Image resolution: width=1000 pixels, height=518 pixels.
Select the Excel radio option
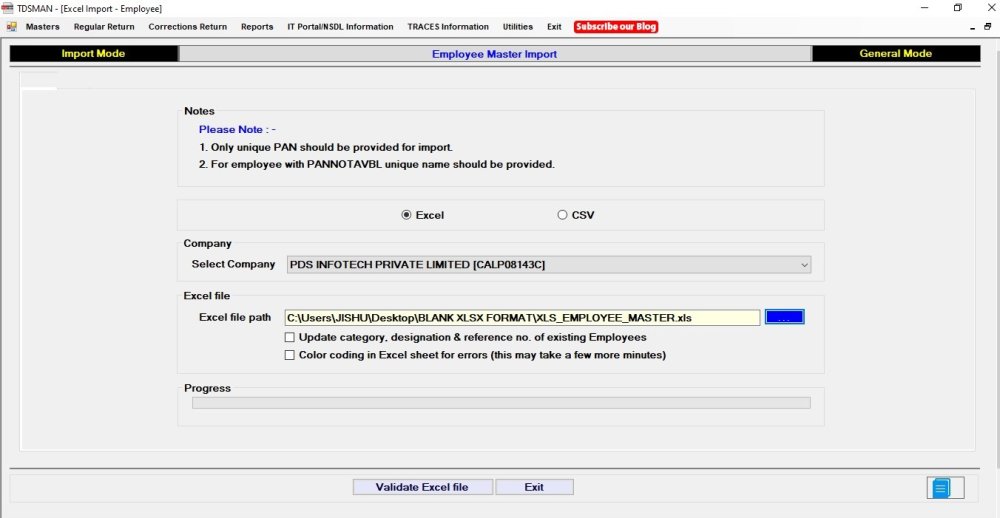(406, 215)
